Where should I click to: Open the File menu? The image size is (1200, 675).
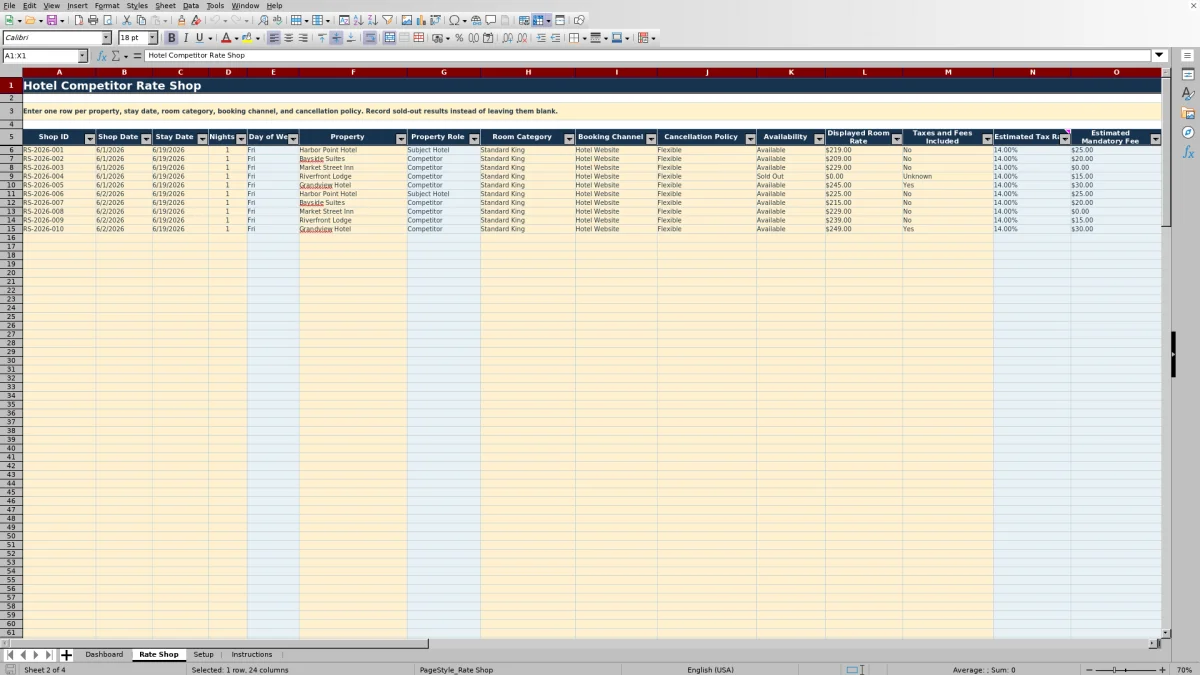9,5
